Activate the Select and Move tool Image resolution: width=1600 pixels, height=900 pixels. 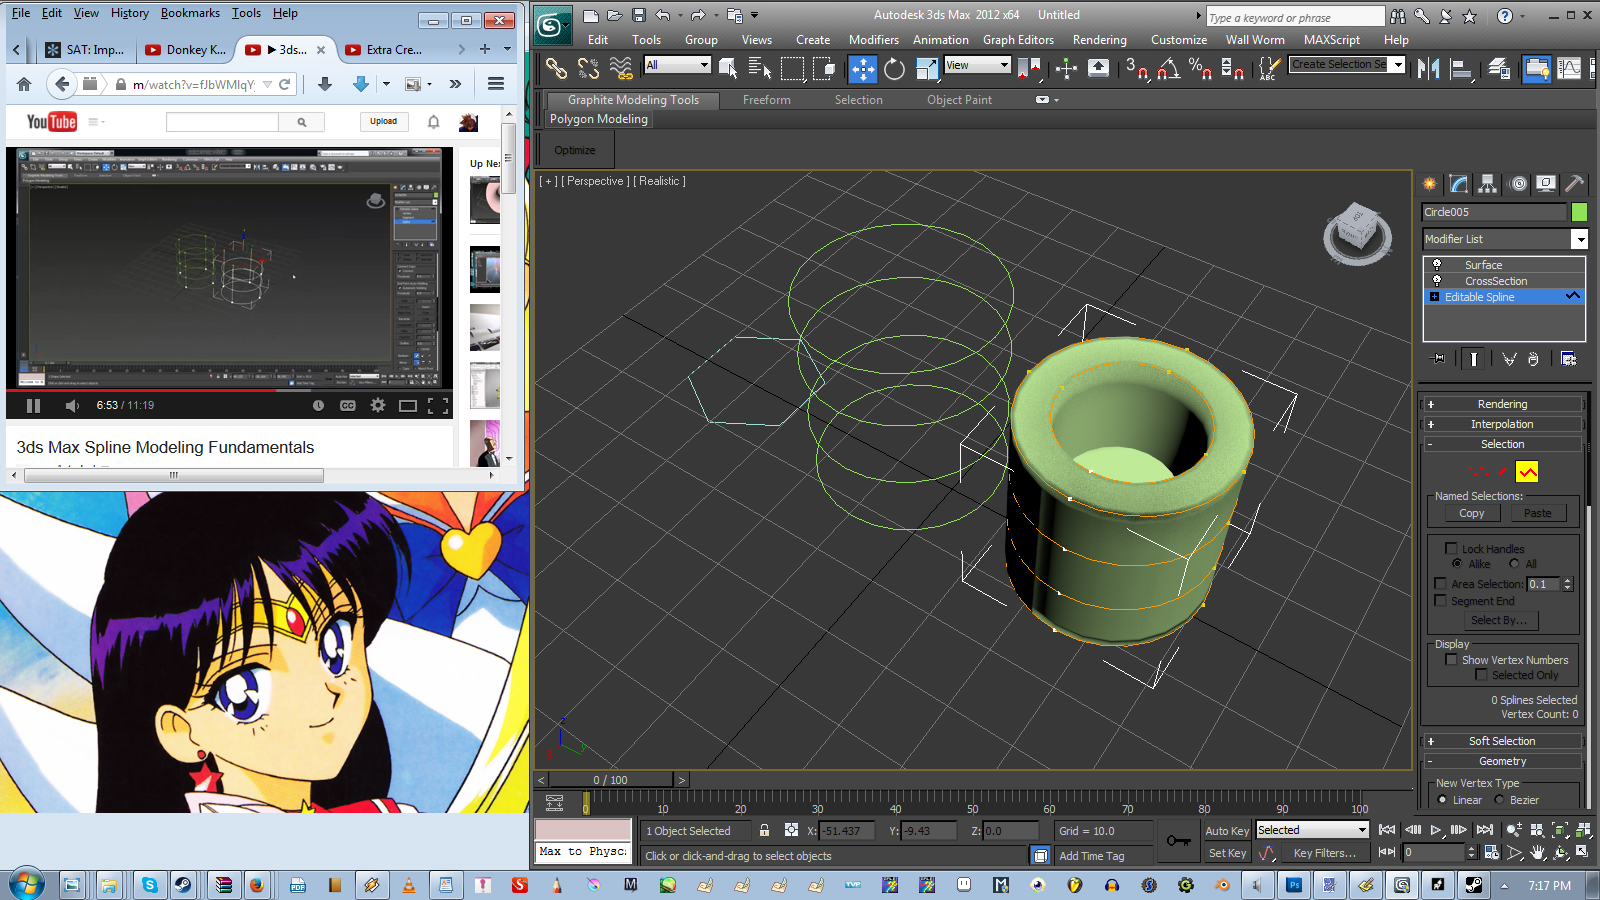pos(862,68)
